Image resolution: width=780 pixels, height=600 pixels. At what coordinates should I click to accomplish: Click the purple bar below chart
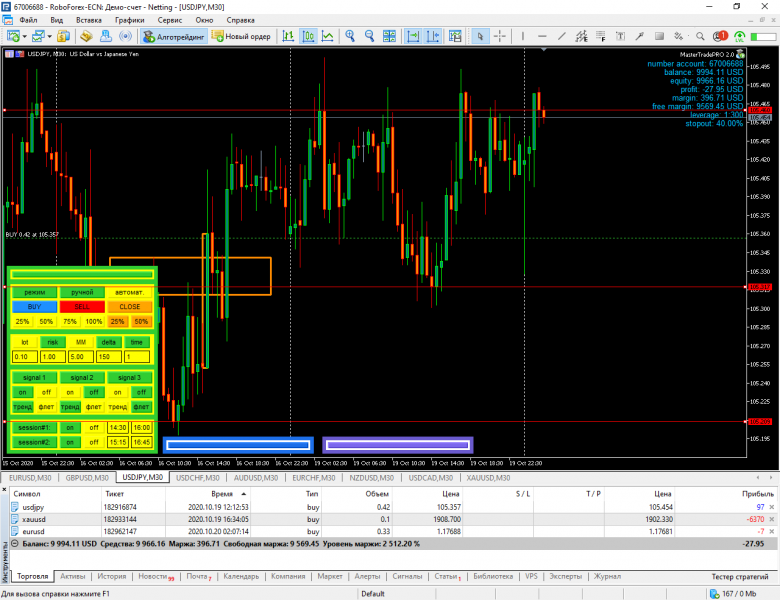tap(397, 445)
